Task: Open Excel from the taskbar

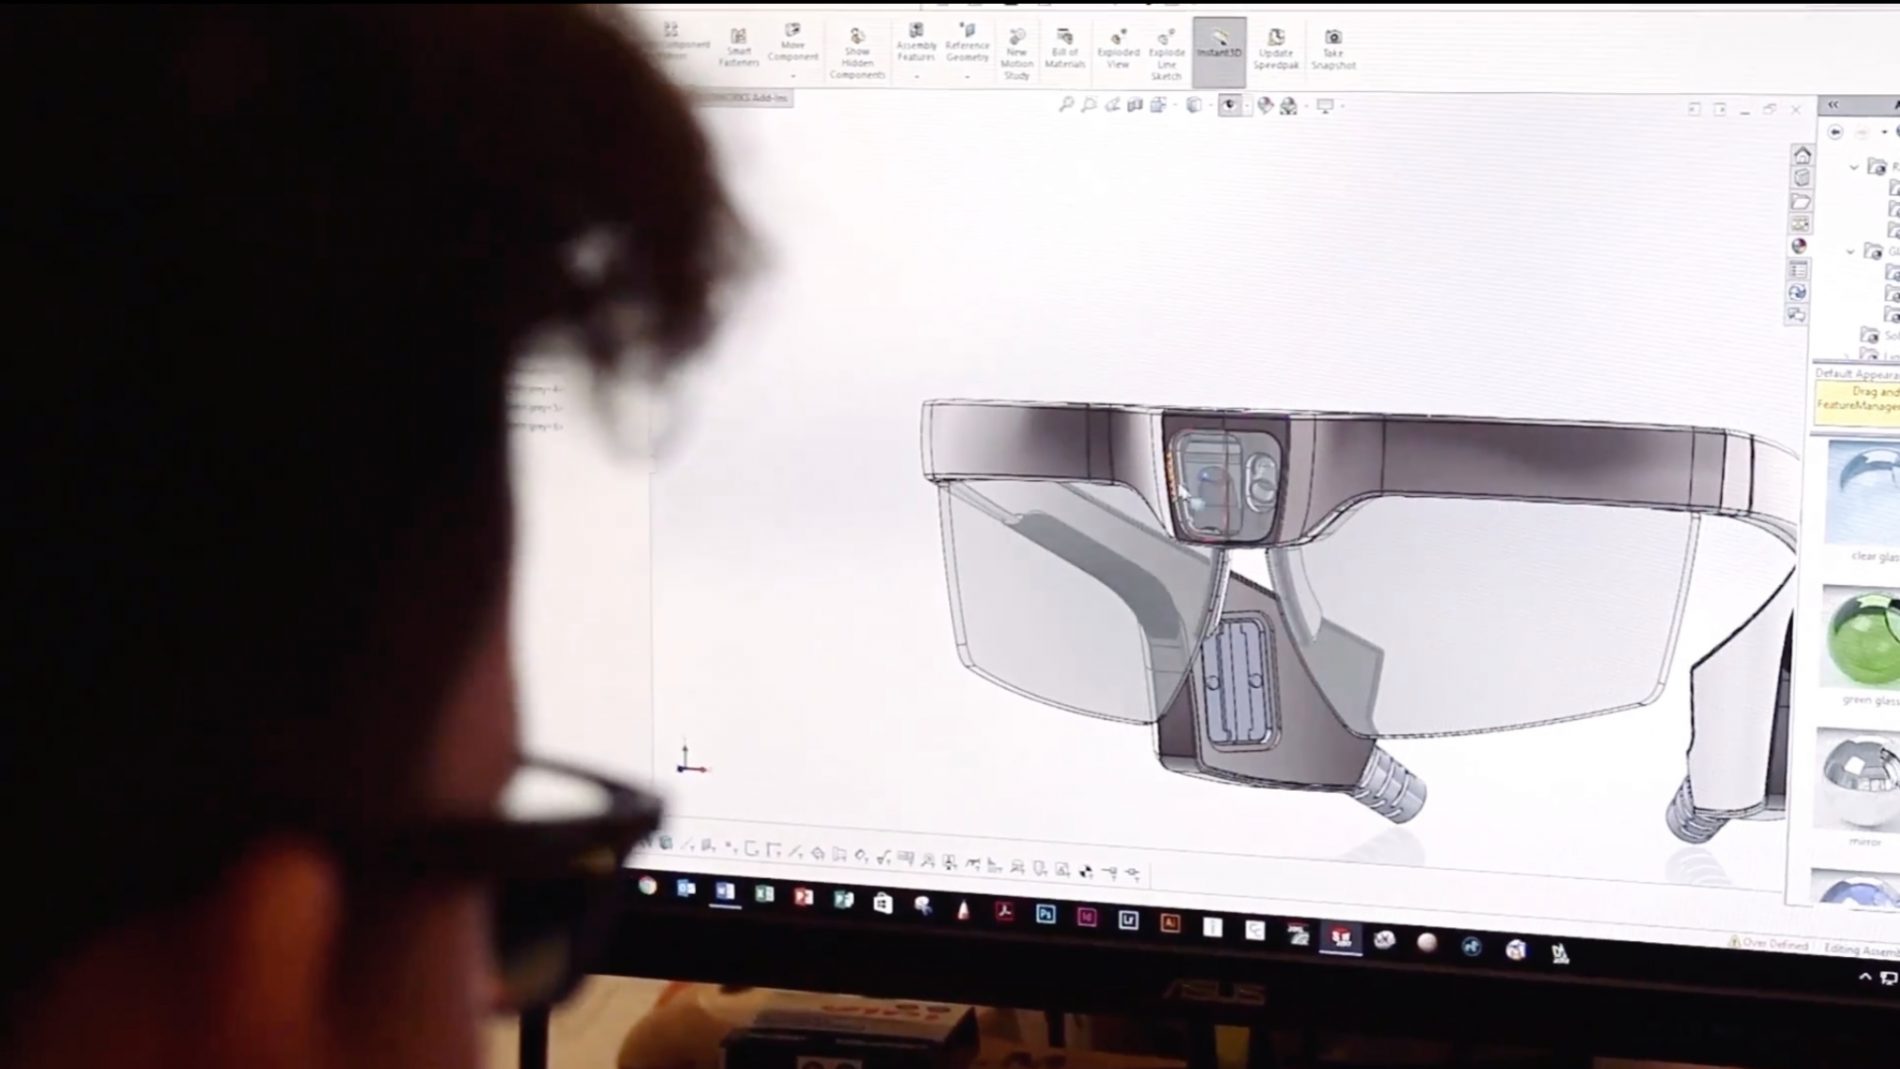Action: (764, 893)
